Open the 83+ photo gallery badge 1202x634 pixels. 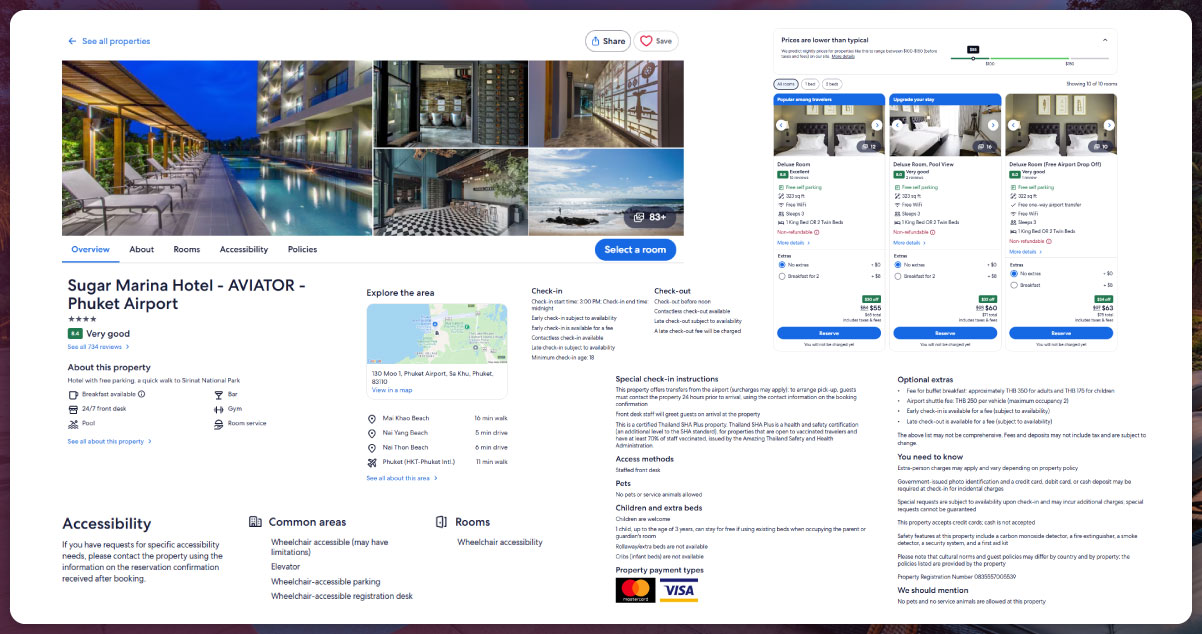pyautogui.click(x=650, y=216)
